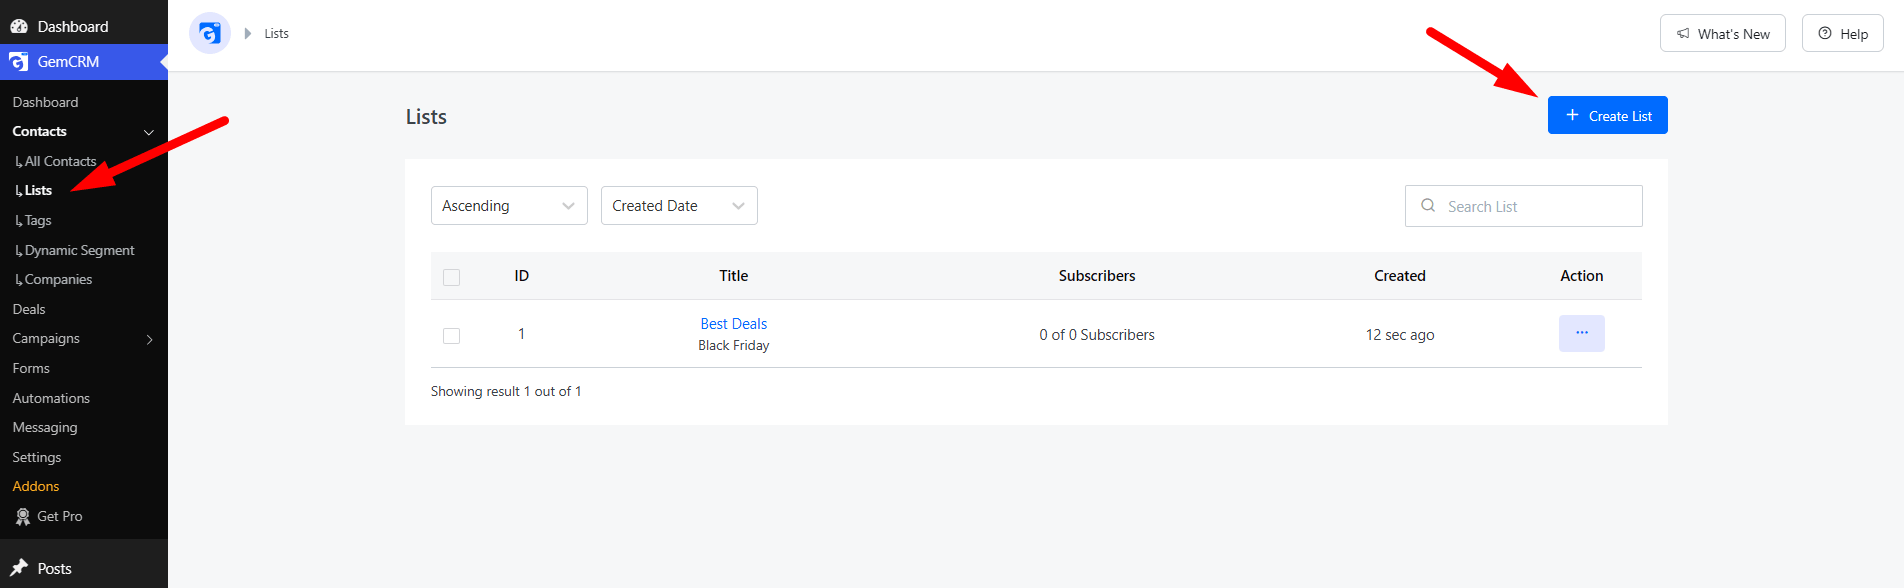The height and width of the screenshot is (588, 1904).
Task: Click the magnifier icon in Search List
Action: [x=1428, y=205]
